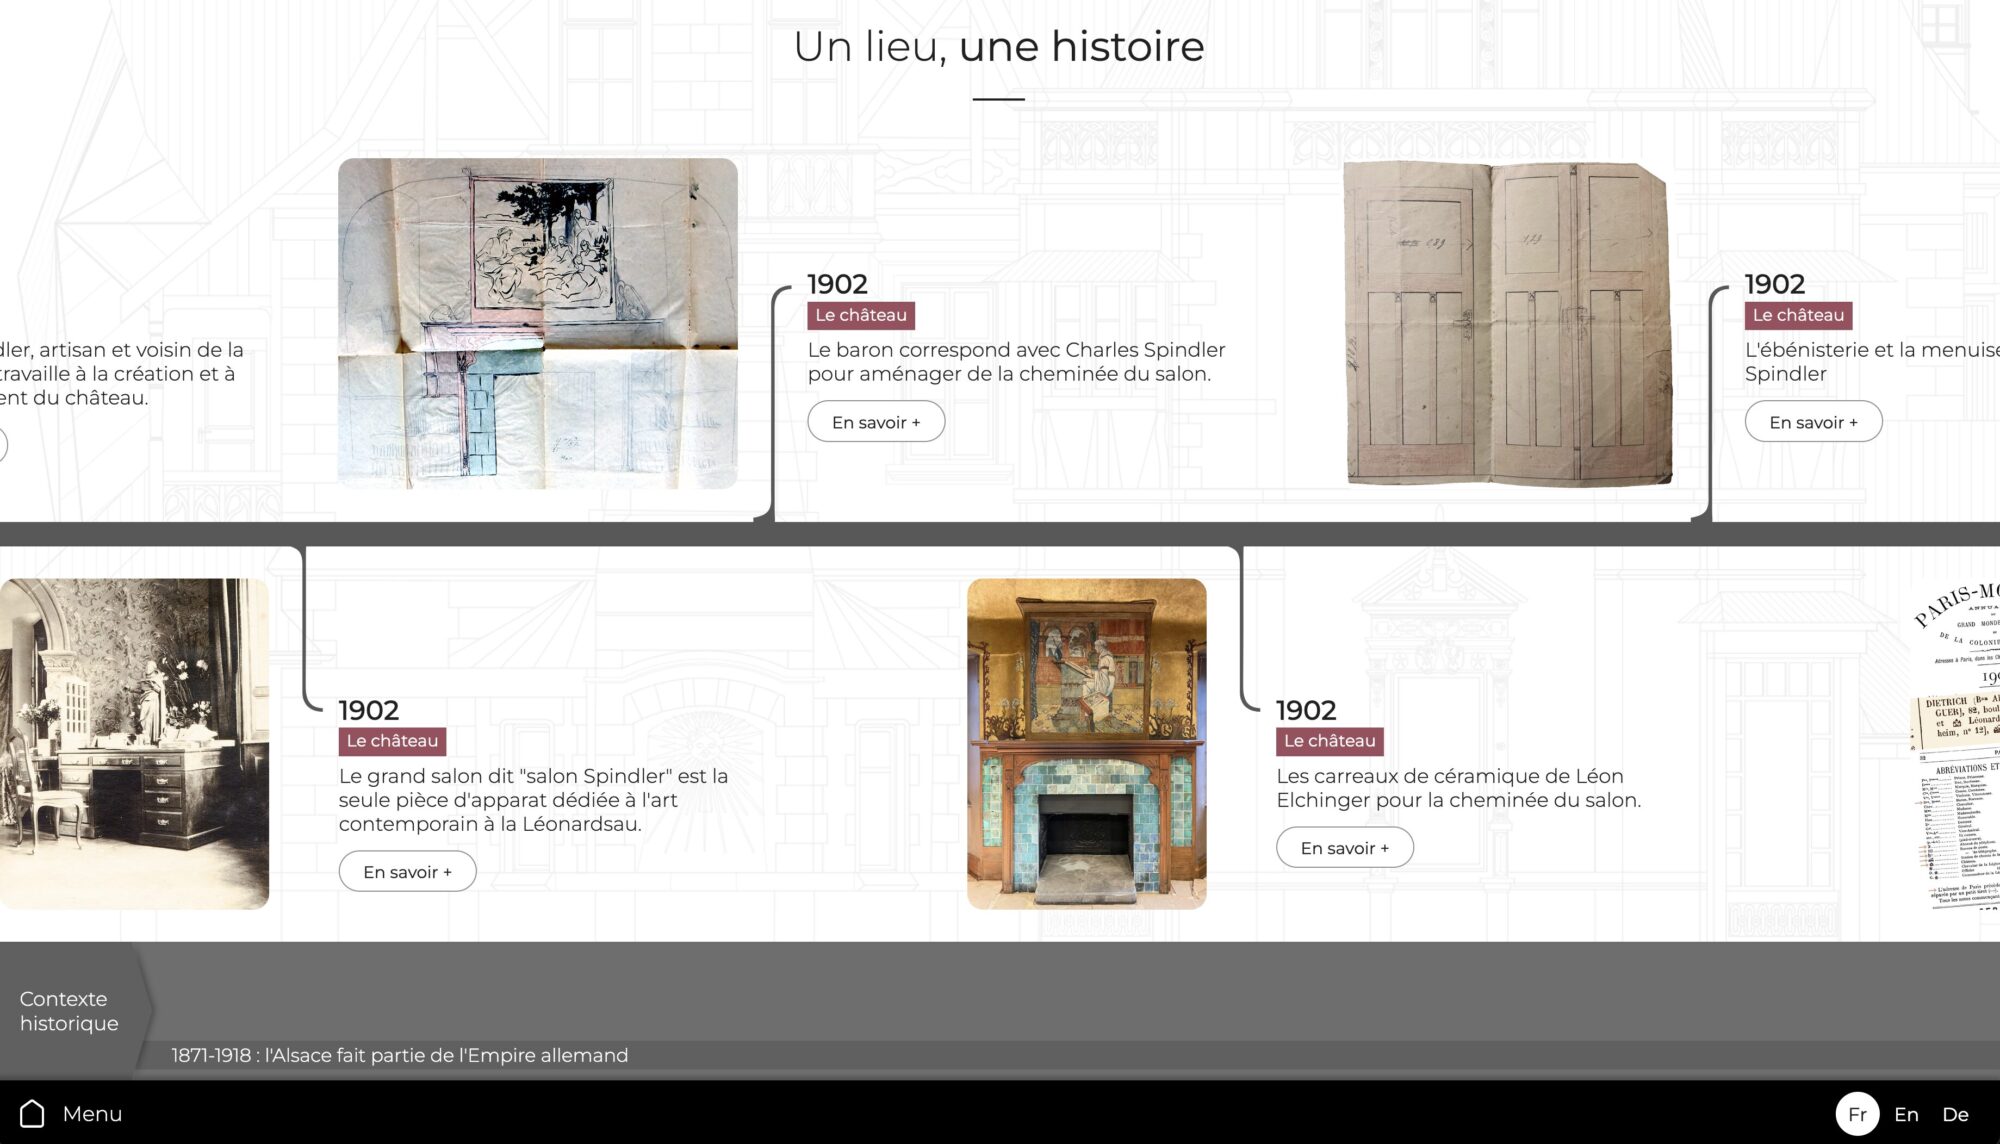Expand the Contexte historique panel
The width and height of the screenshot is (2000, 1144).
coord(70,1011)
